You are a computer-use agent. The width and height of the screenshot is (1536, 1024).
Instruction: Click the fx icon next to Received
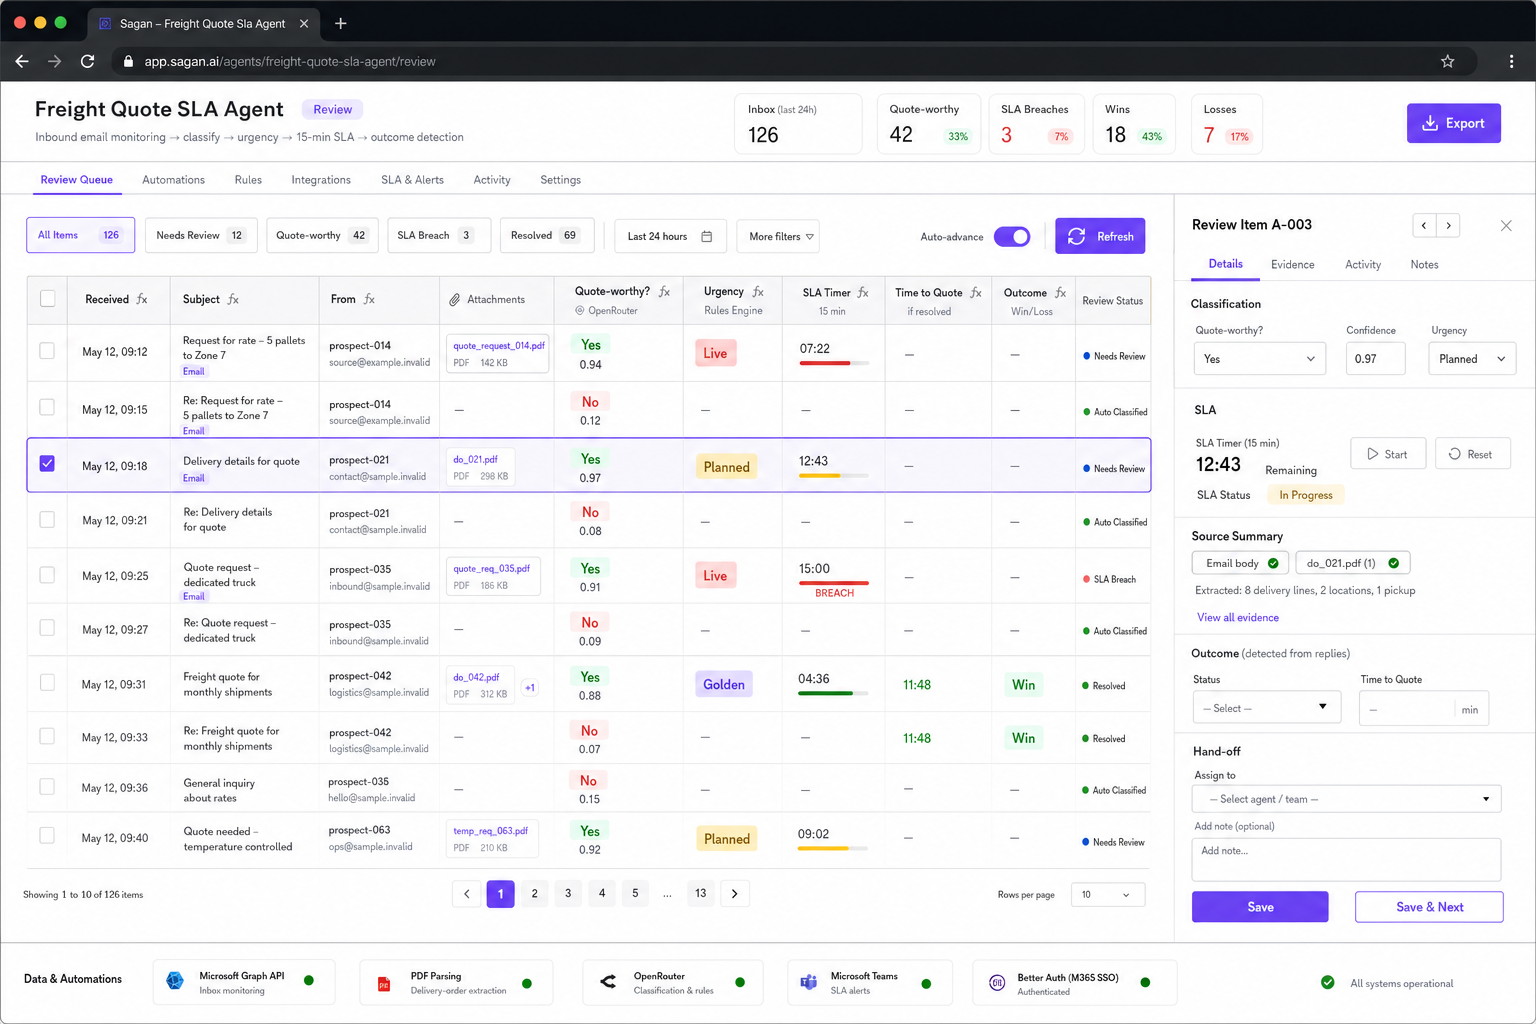142,299
